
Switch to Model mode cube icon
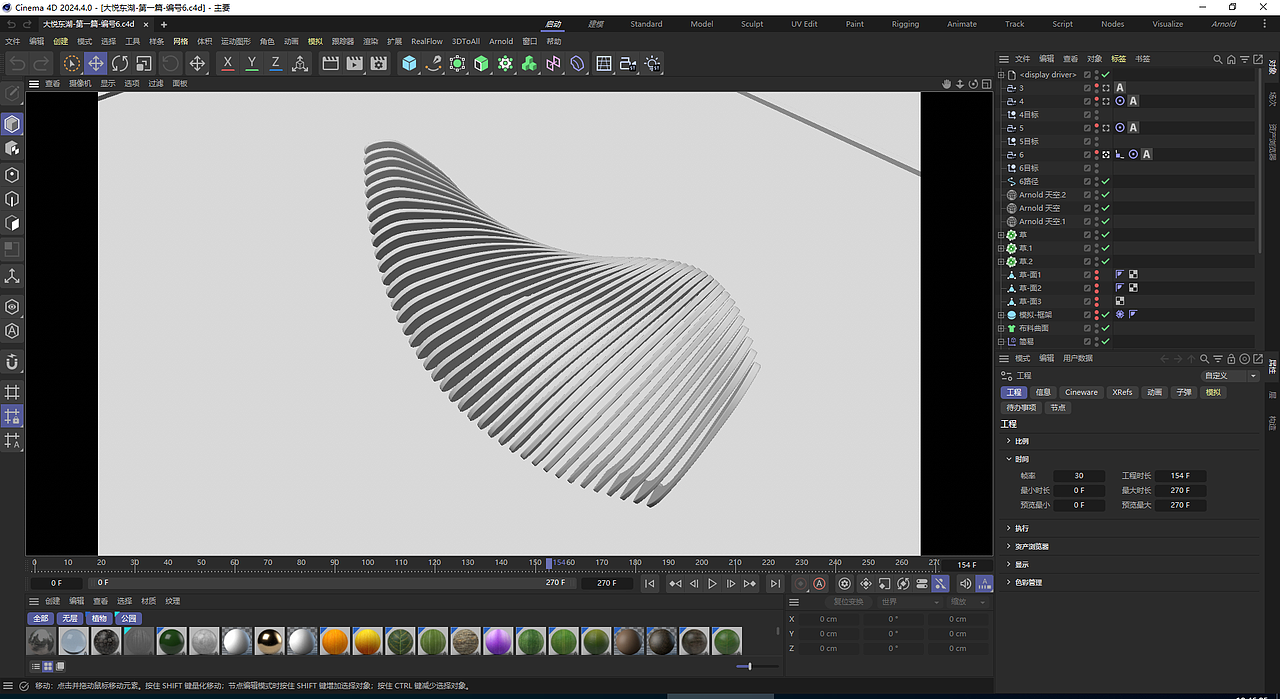12,124
